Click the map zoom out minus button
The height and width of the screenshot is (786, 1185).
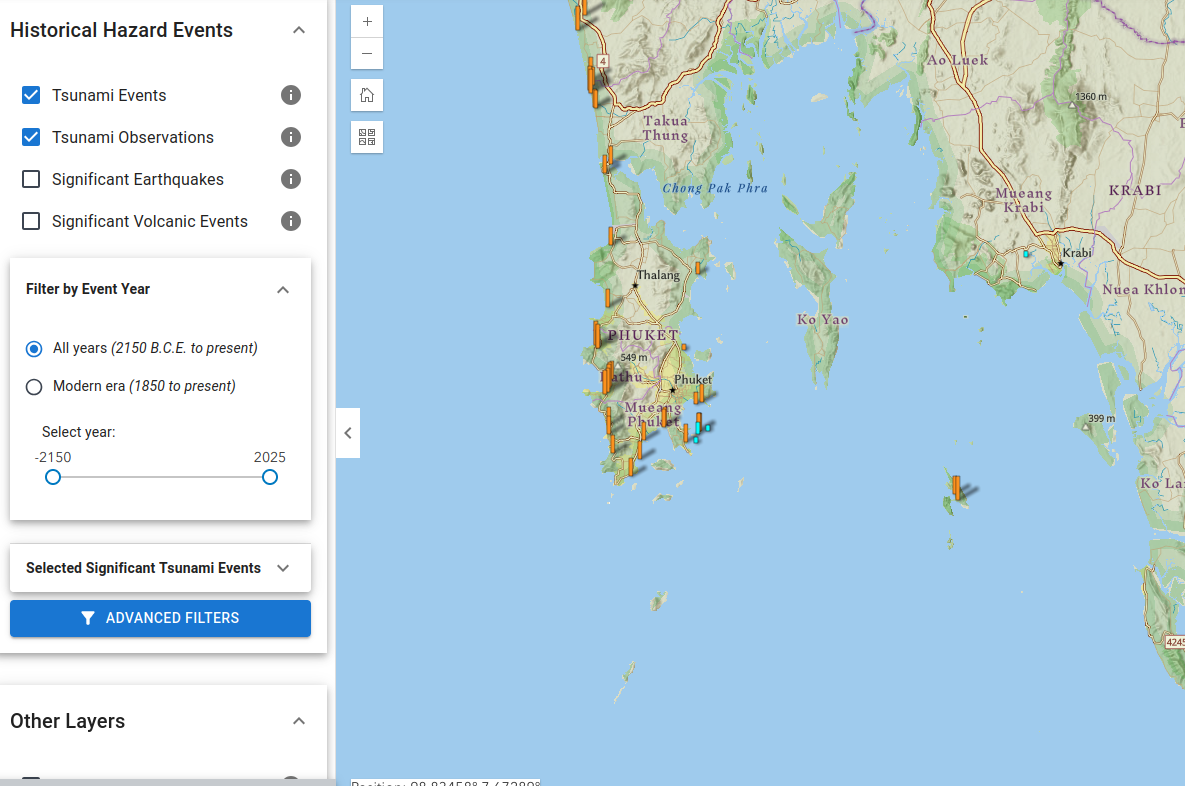(x=367, y=53)
